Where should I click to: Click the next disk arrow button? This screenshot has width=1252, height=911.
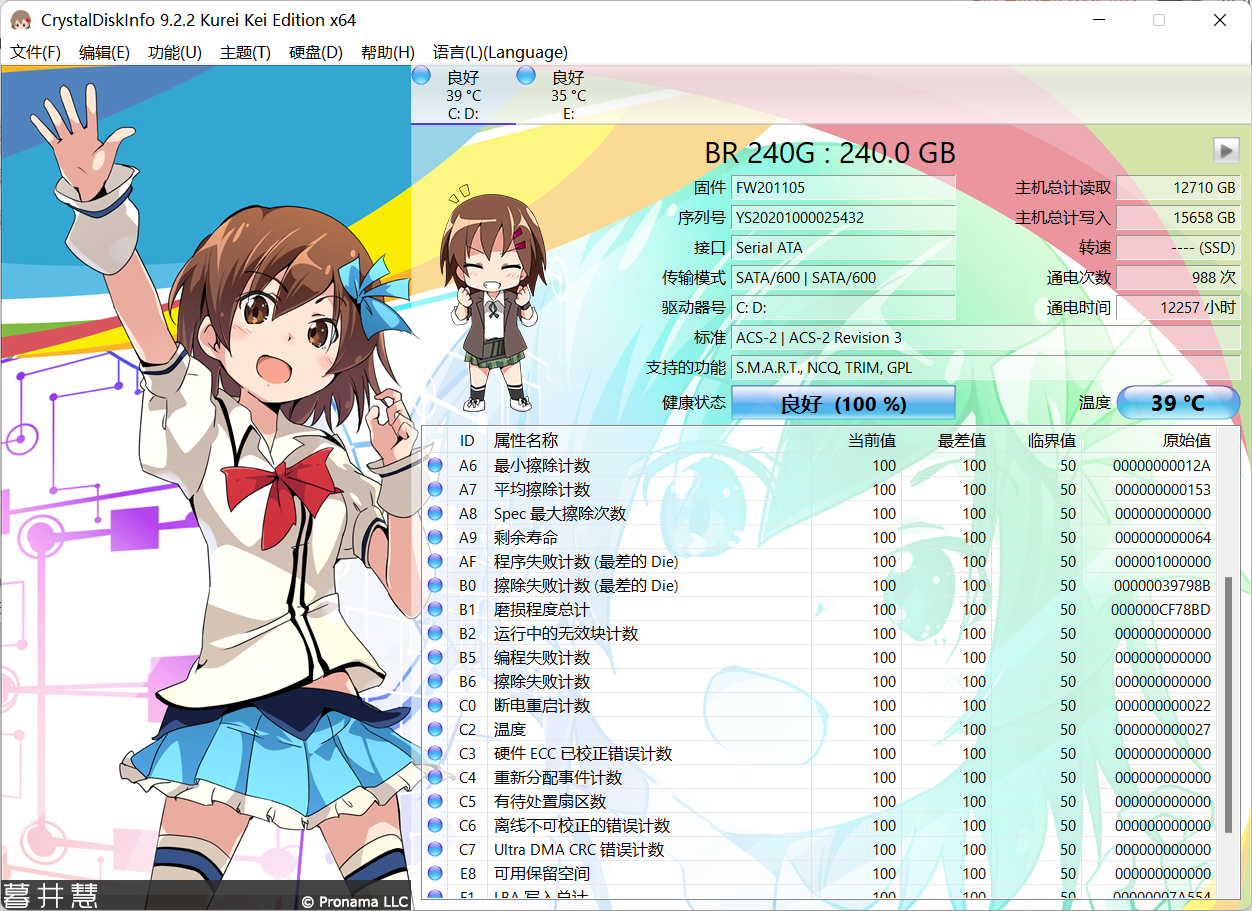tap(1226, 151)
